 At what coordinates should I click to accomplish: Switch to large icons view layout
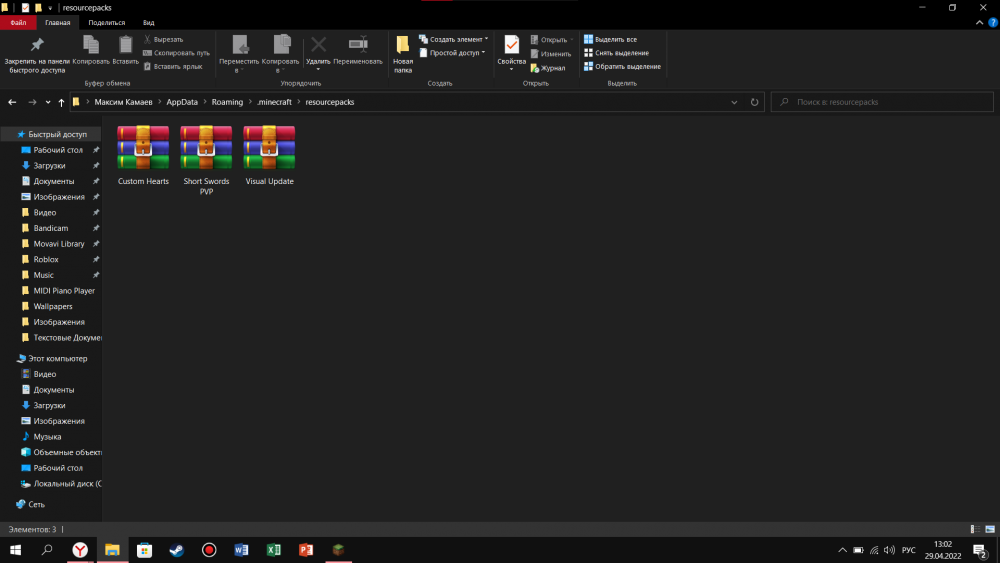990,529
